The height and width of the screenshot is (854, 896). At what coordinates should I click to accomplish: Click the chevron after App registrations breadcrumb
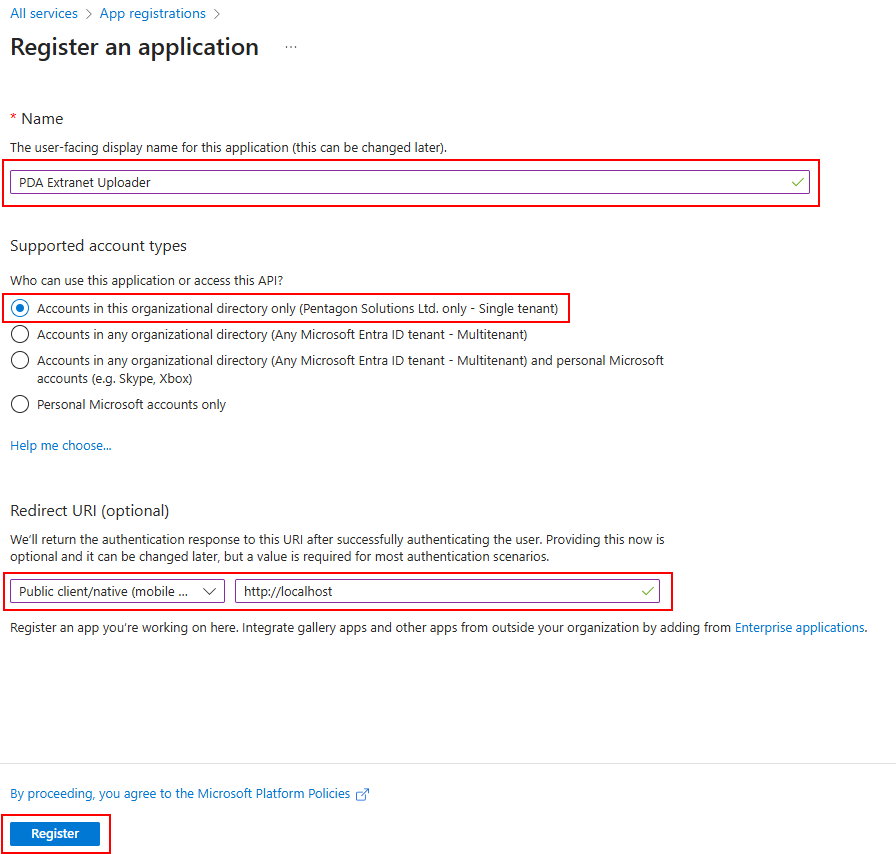pyautogui.click(x=216, y=14)
